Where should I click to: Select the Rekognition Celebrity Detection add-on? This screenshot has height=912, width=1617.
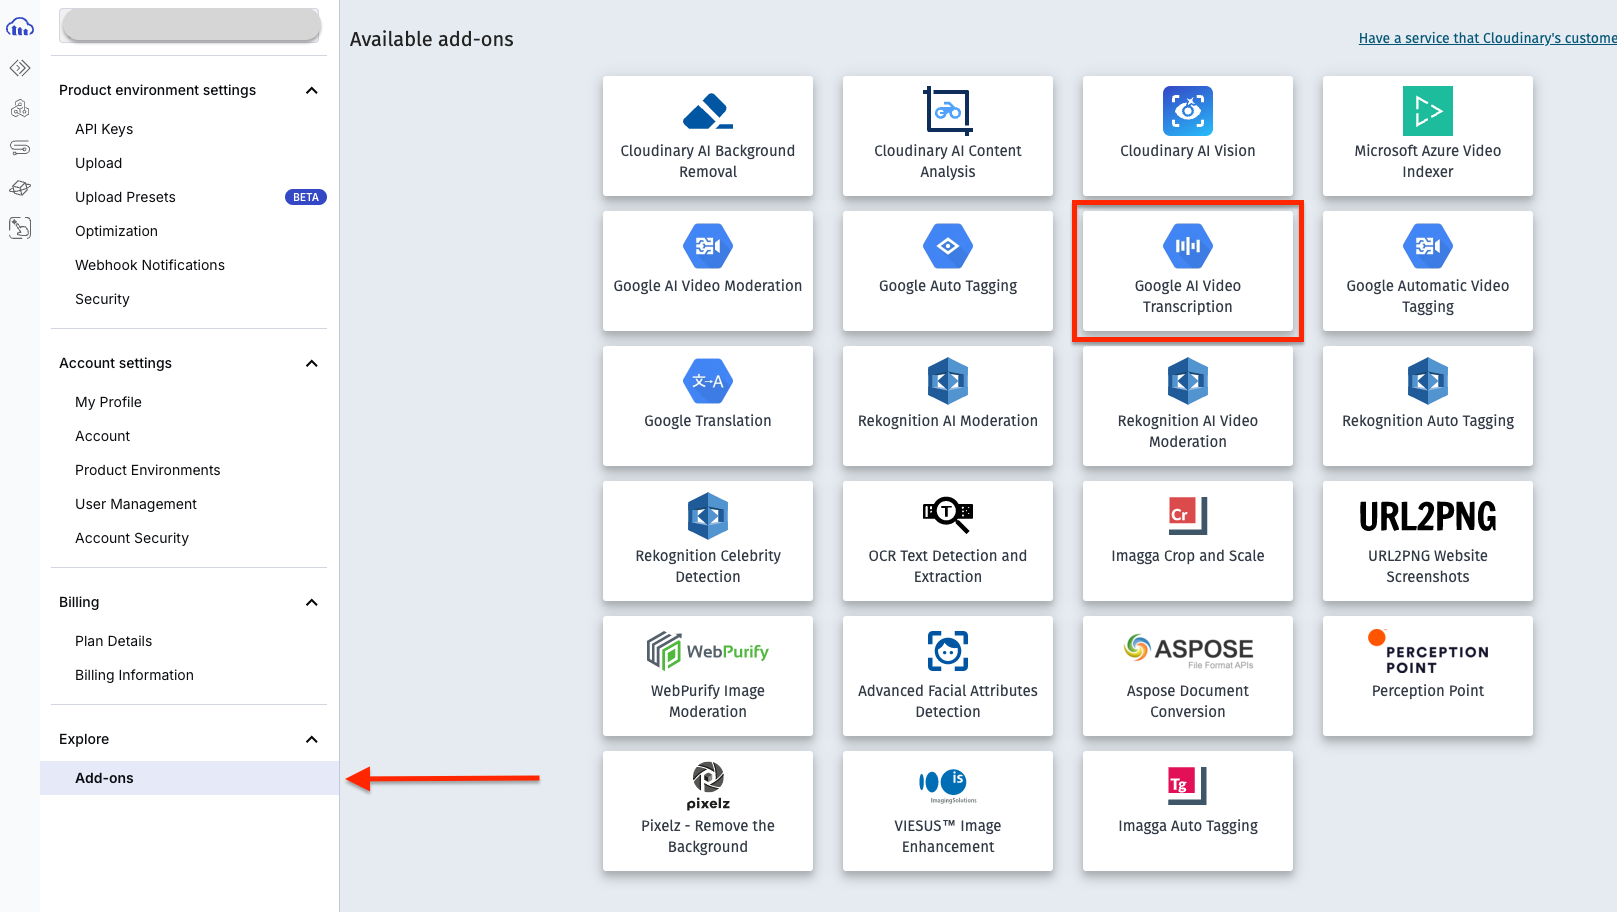[x=707, y=541]
